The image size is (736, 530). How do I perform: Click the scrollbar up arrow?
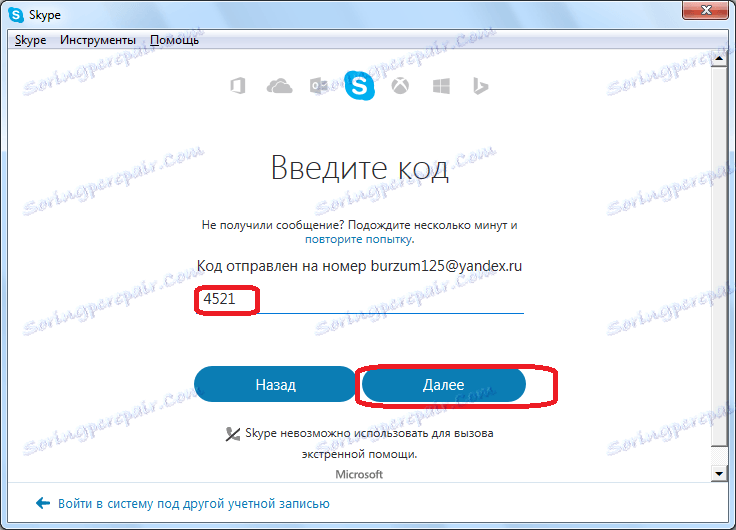tap(719, 59)
